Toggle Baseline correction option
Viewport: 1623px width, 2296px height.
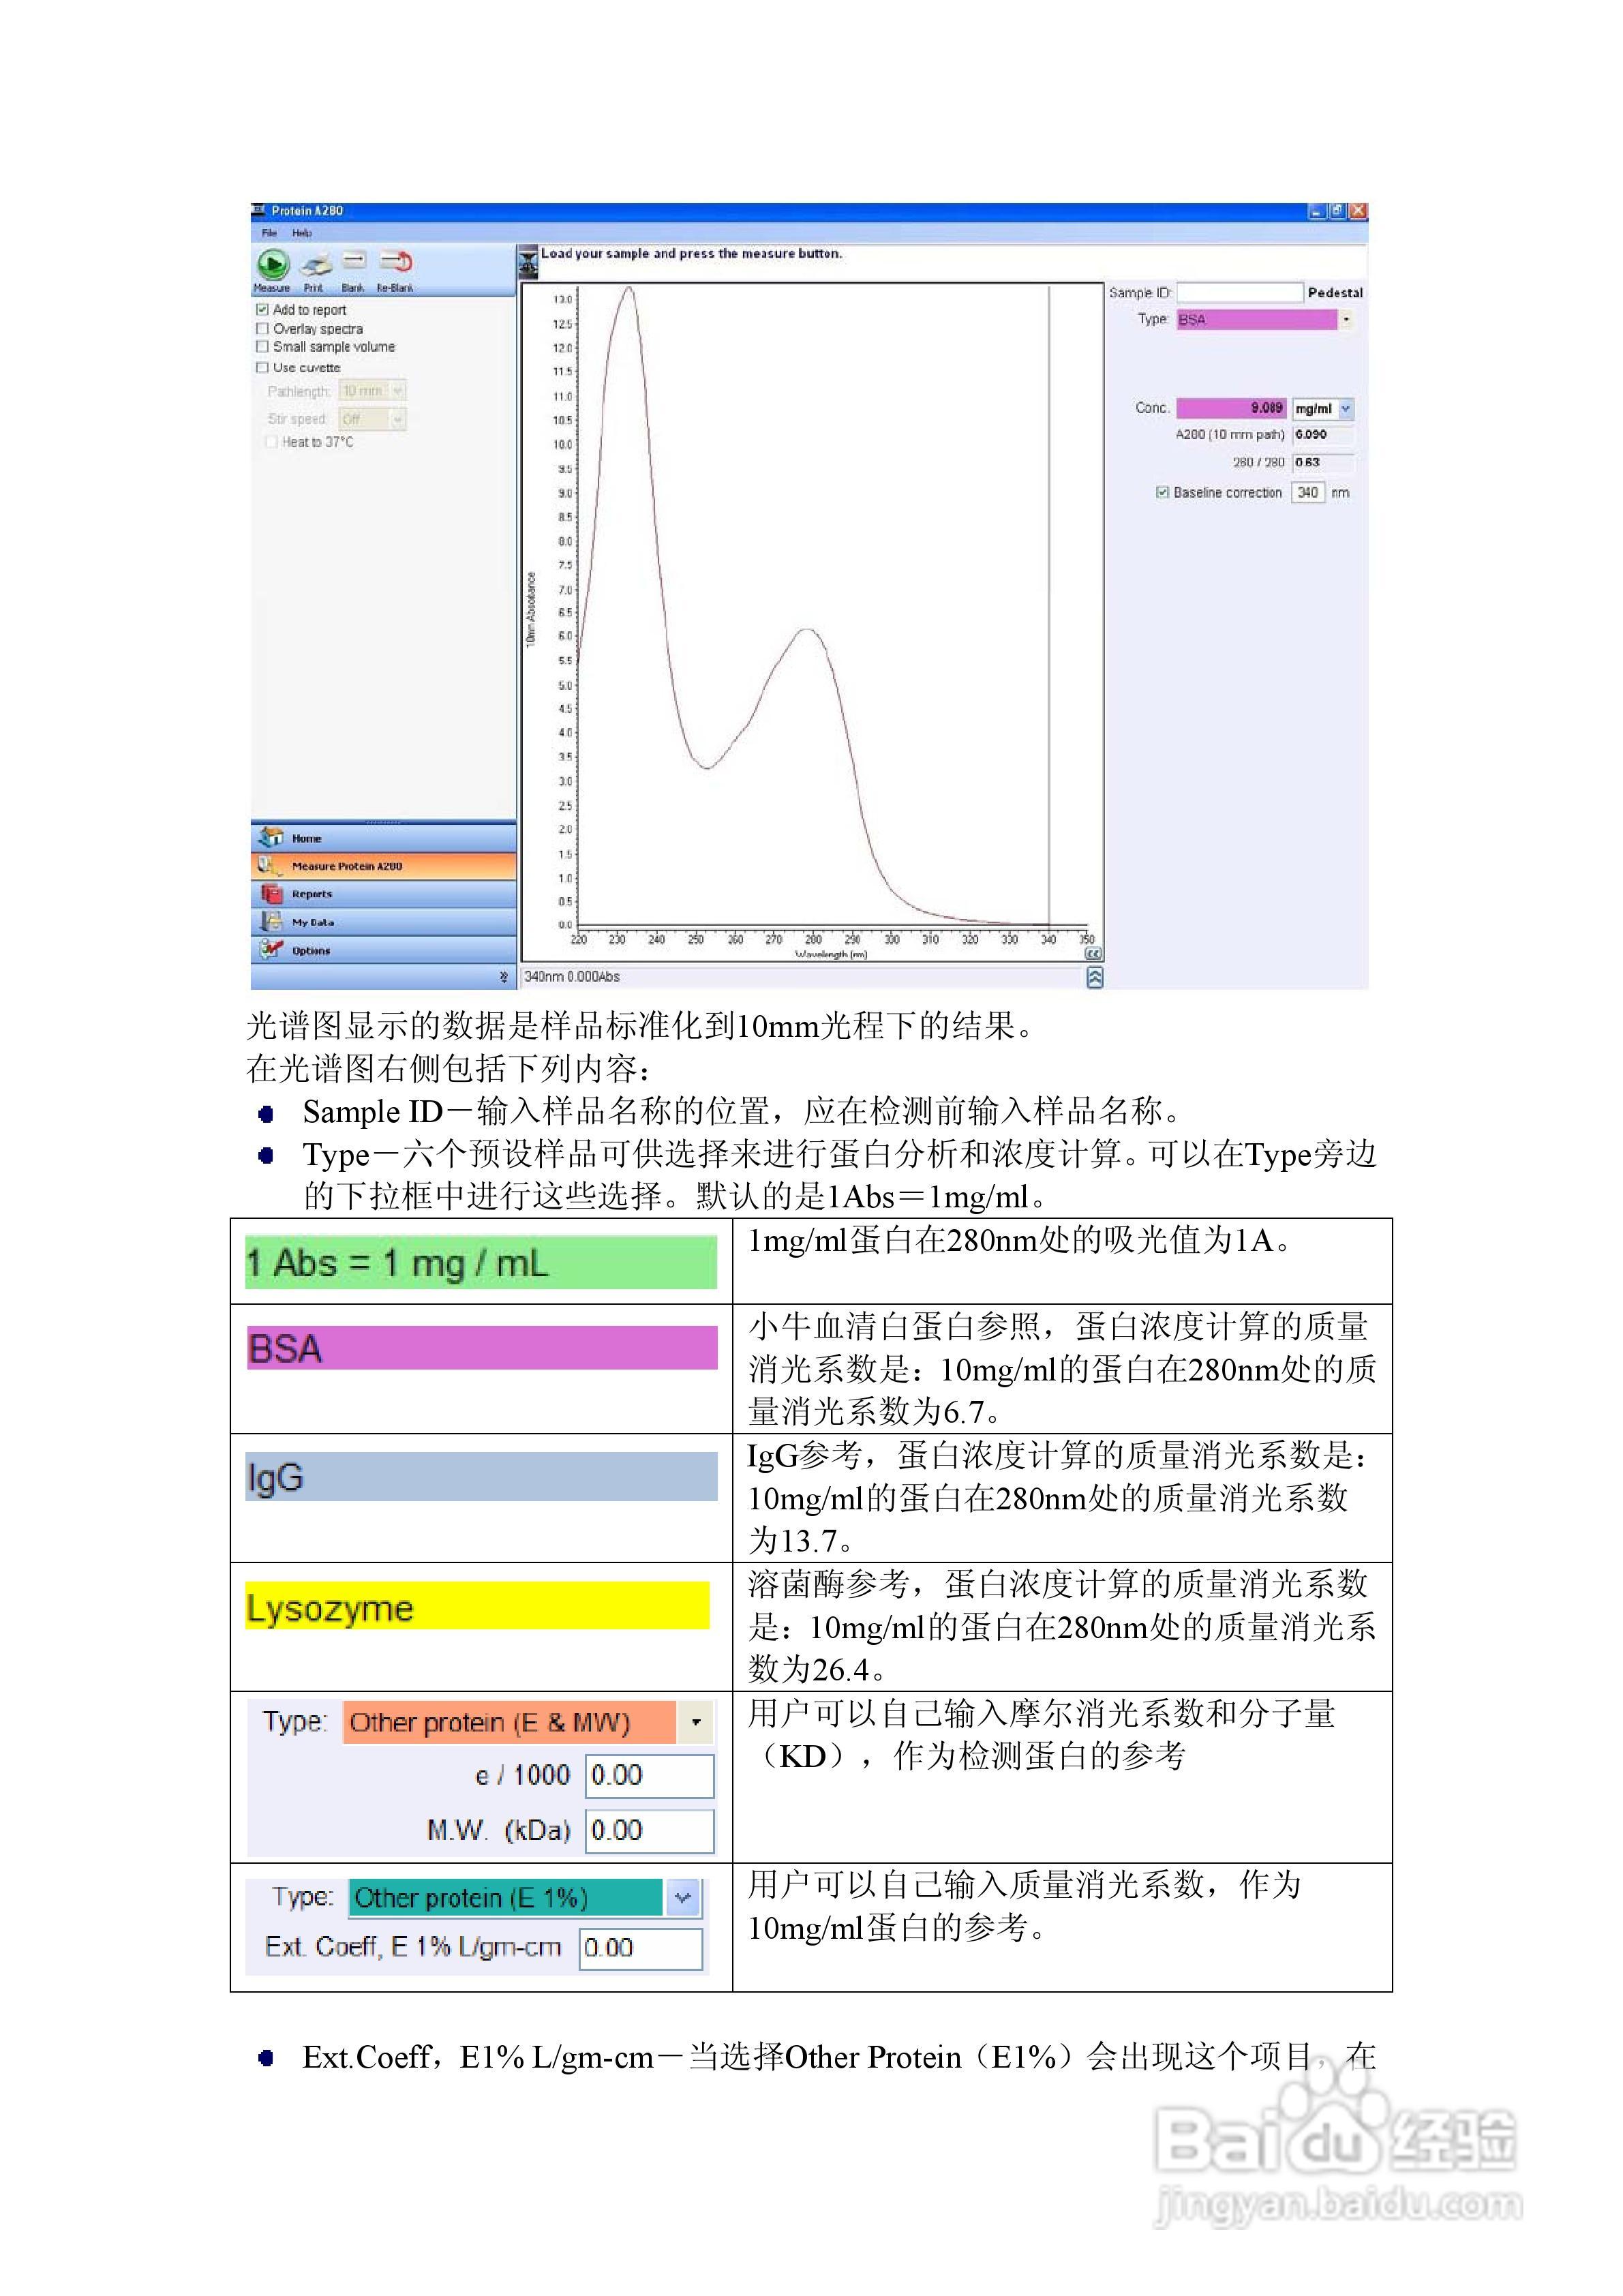pyautogui.click(x=1163, y=492)
